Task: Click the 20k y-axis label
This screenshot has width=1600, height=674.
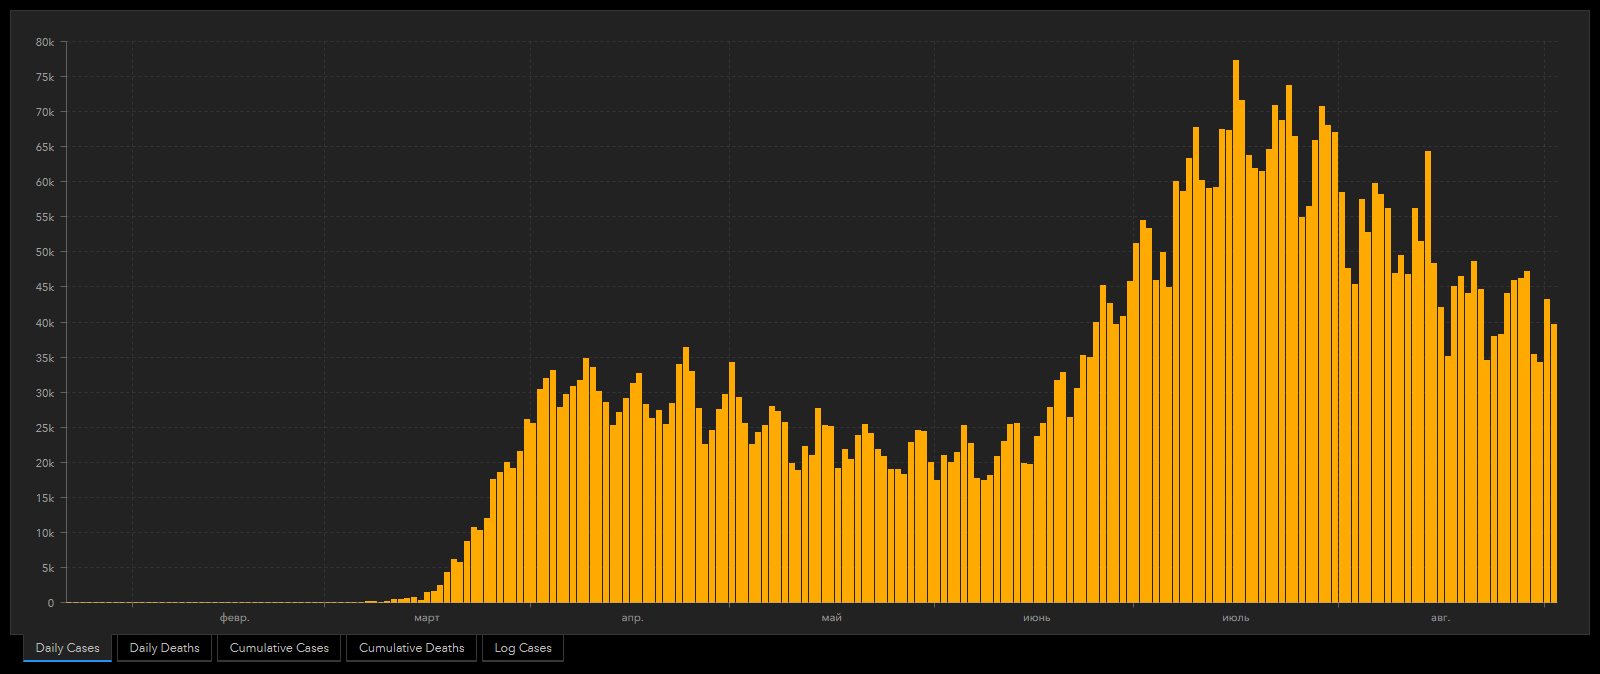Action: click(45, 463)
